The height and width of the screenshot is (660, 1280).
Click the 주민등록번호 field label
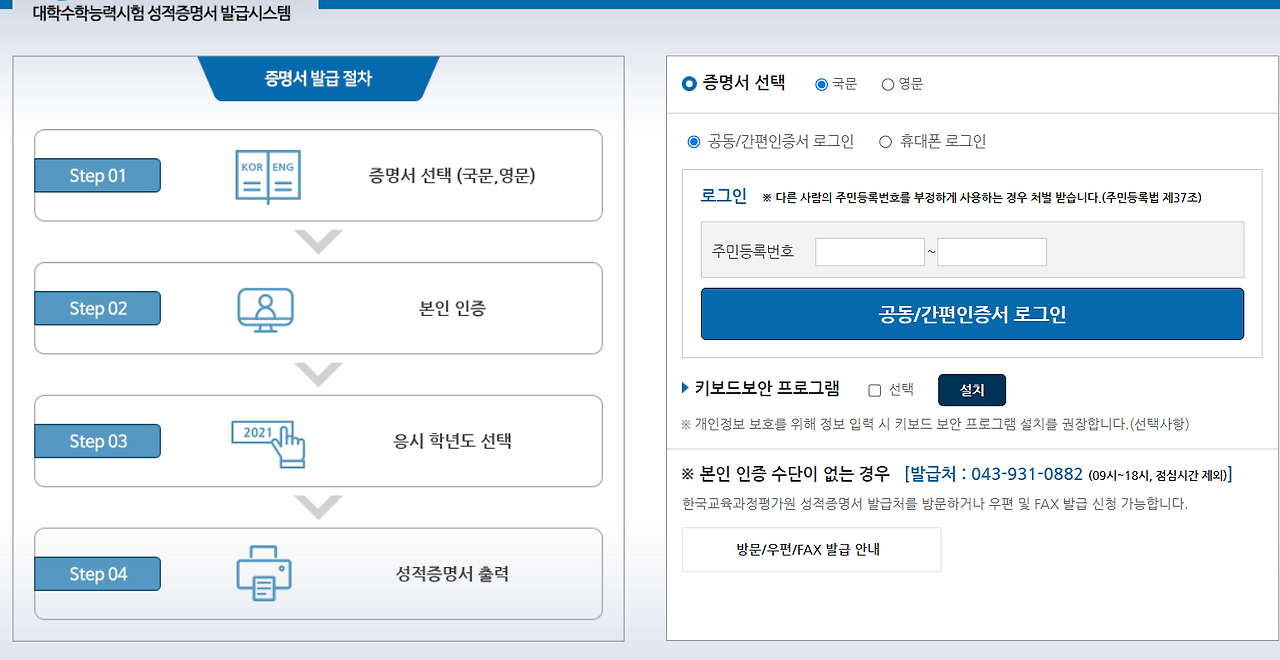point(753,251)
